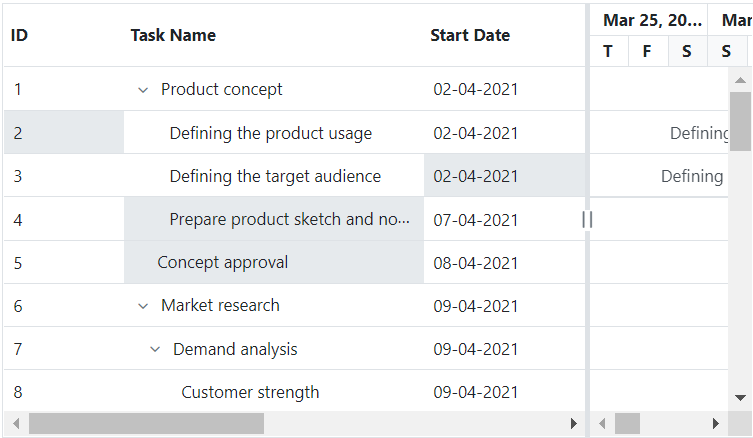Sort by the Task Name column header
This screenshot has width=753, height=438.
(173, 35)
